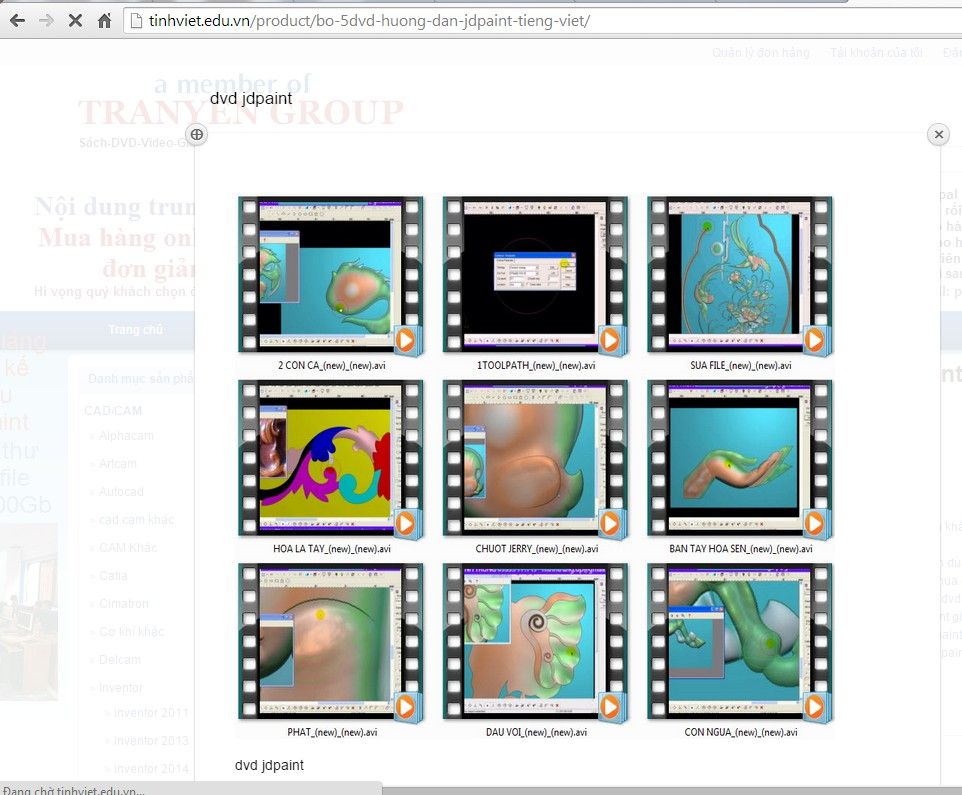962x795 pixels.
Task: Open the Quản lý đơn hàng link
Action: coord(761,53)
